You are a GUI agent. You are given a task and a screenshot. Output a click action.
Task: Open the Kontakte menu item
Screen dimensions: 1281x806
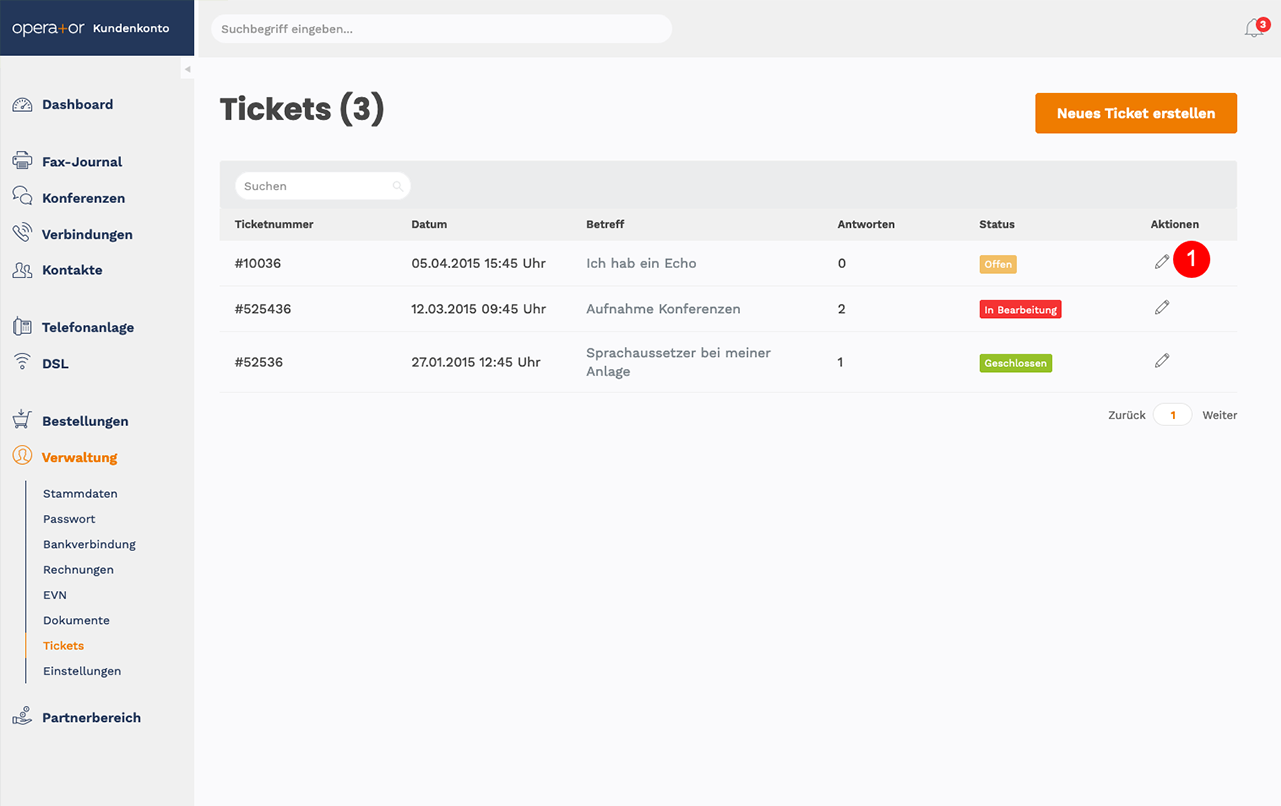72,270
